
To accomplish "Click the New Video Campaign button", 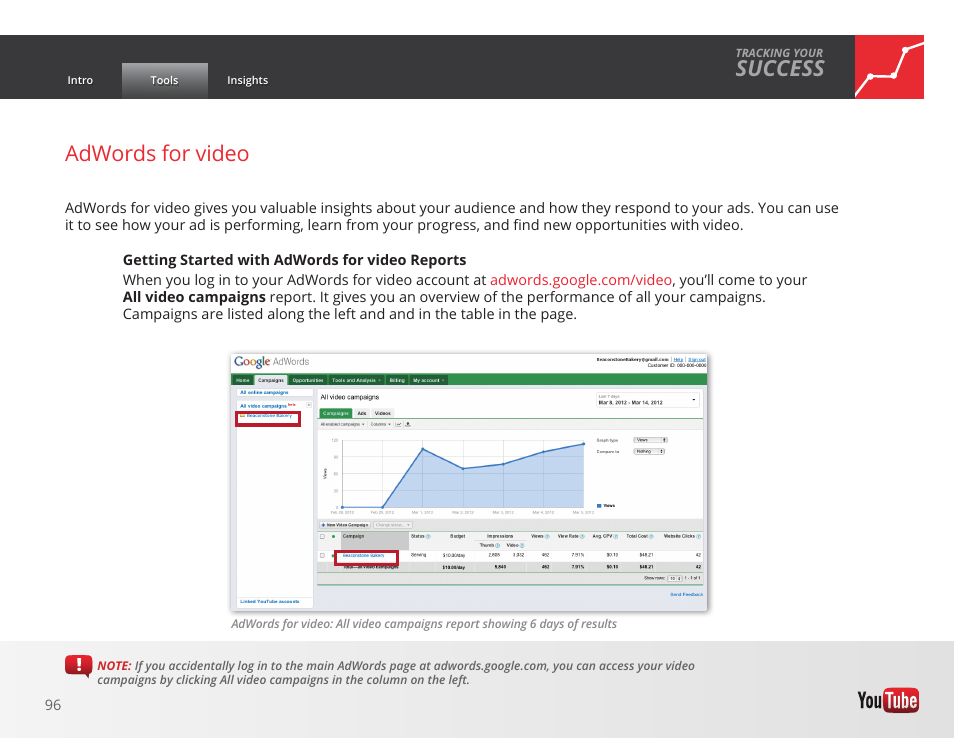I will click(x=345, y=525).
